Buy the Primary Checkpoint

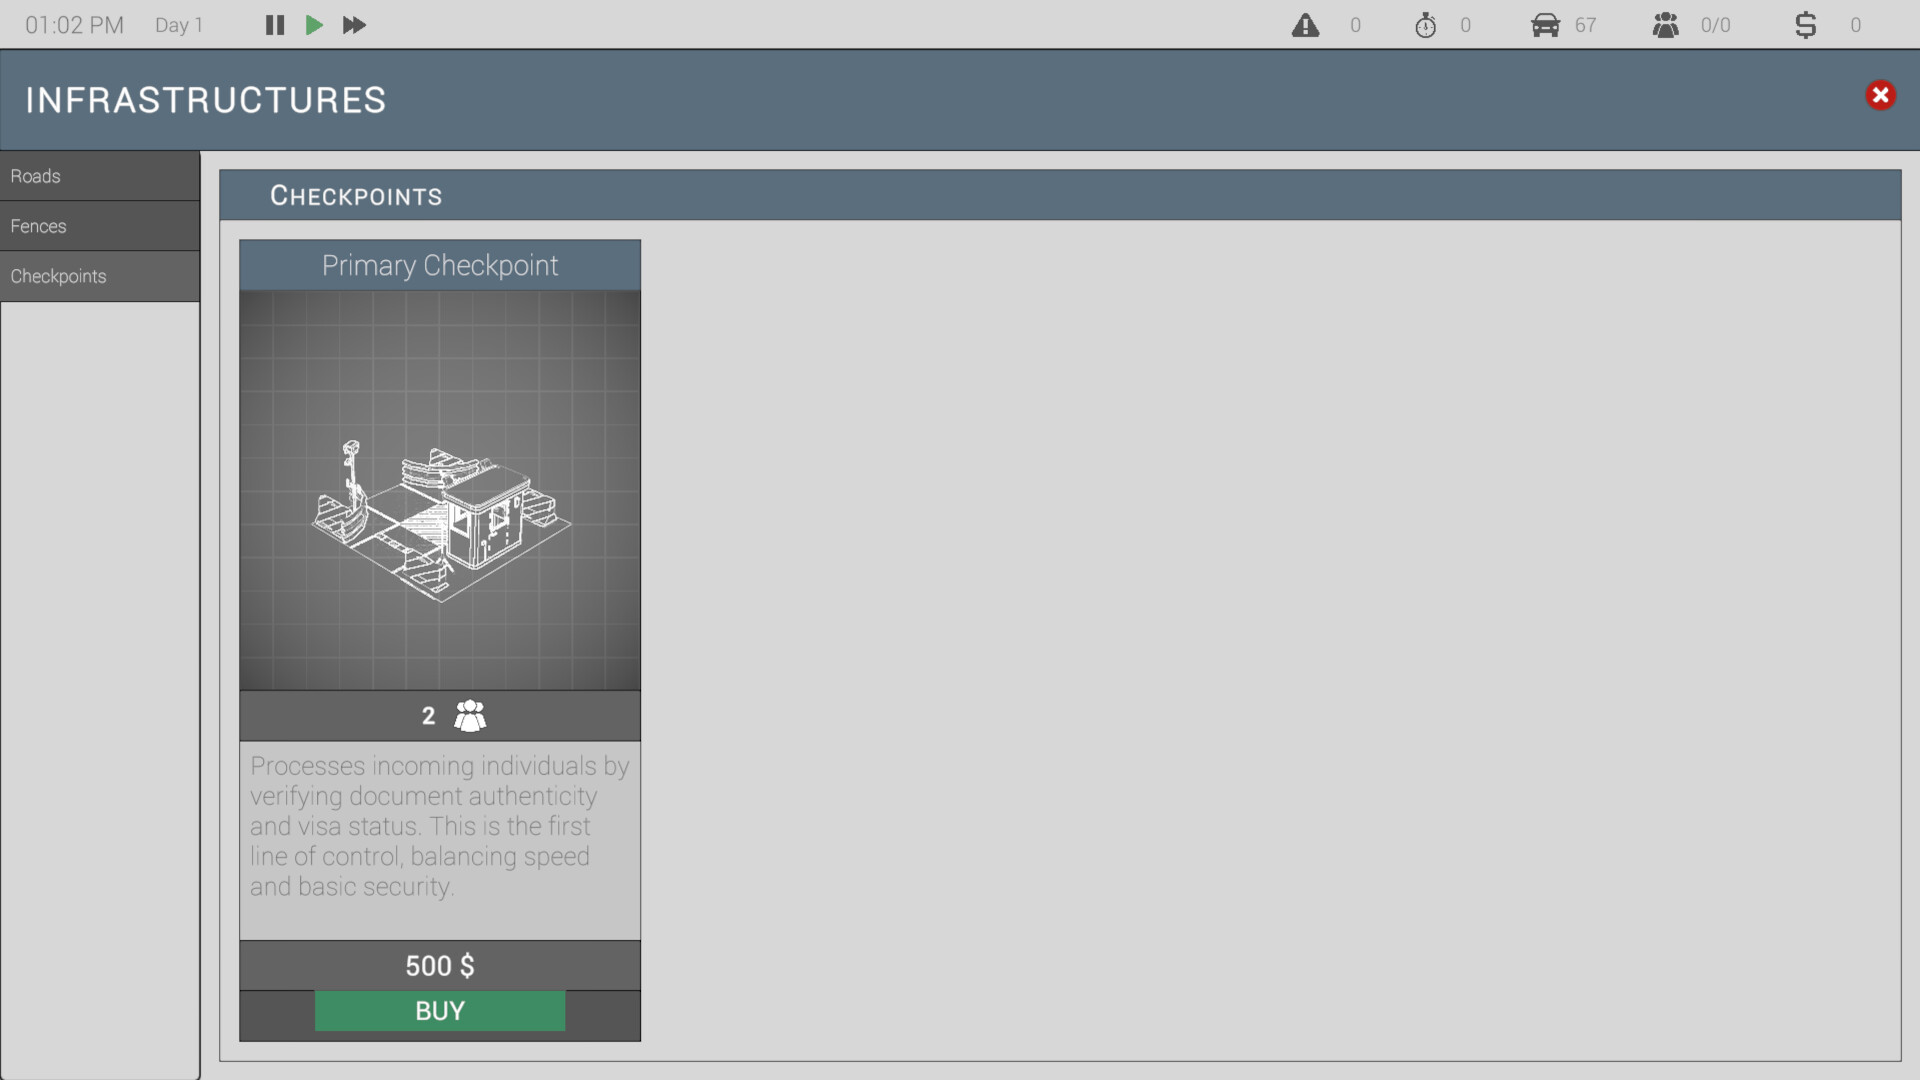point(439,1010)
